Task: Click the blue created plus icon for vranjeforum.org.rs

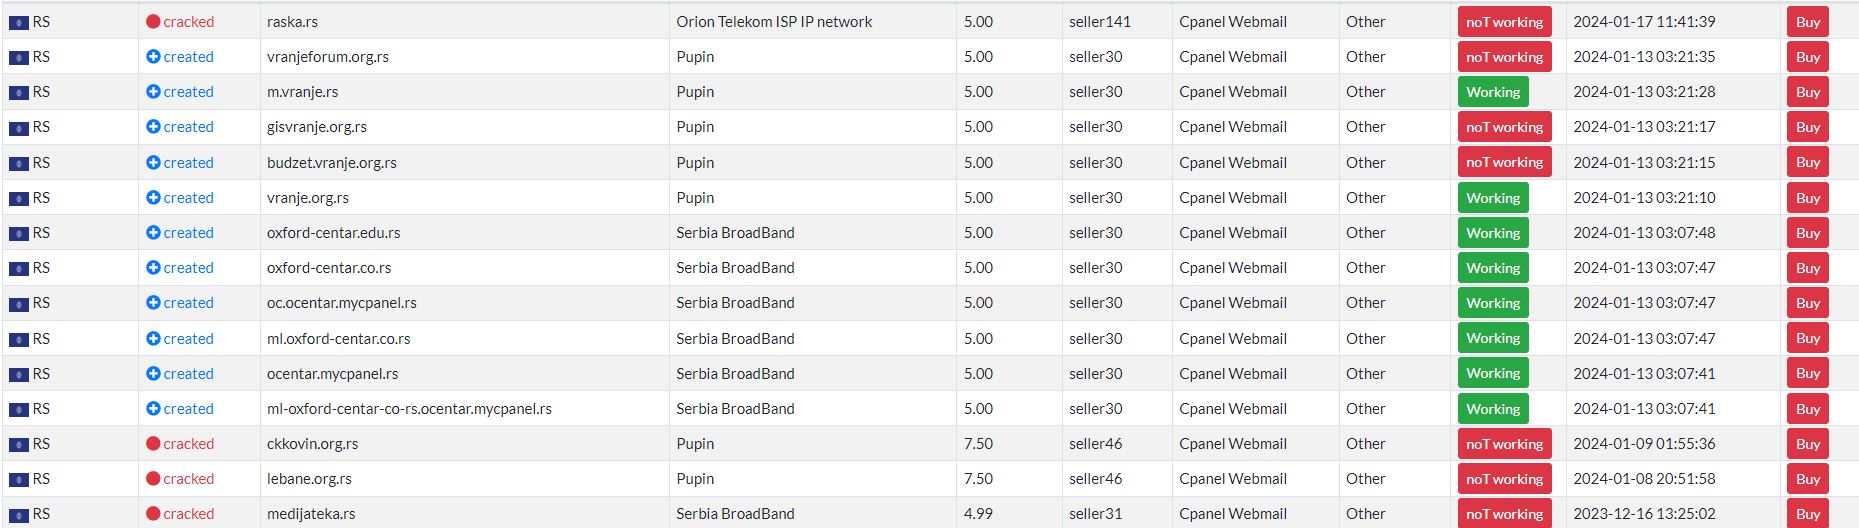Action: (x=153, y=57)
